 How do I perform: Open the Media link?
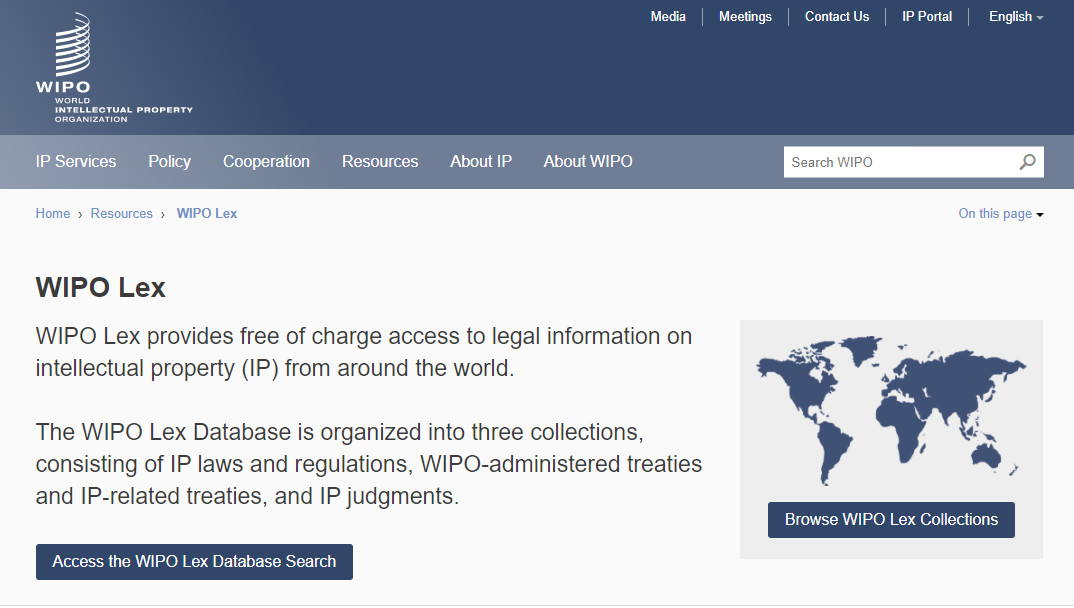tap(668, 16)
